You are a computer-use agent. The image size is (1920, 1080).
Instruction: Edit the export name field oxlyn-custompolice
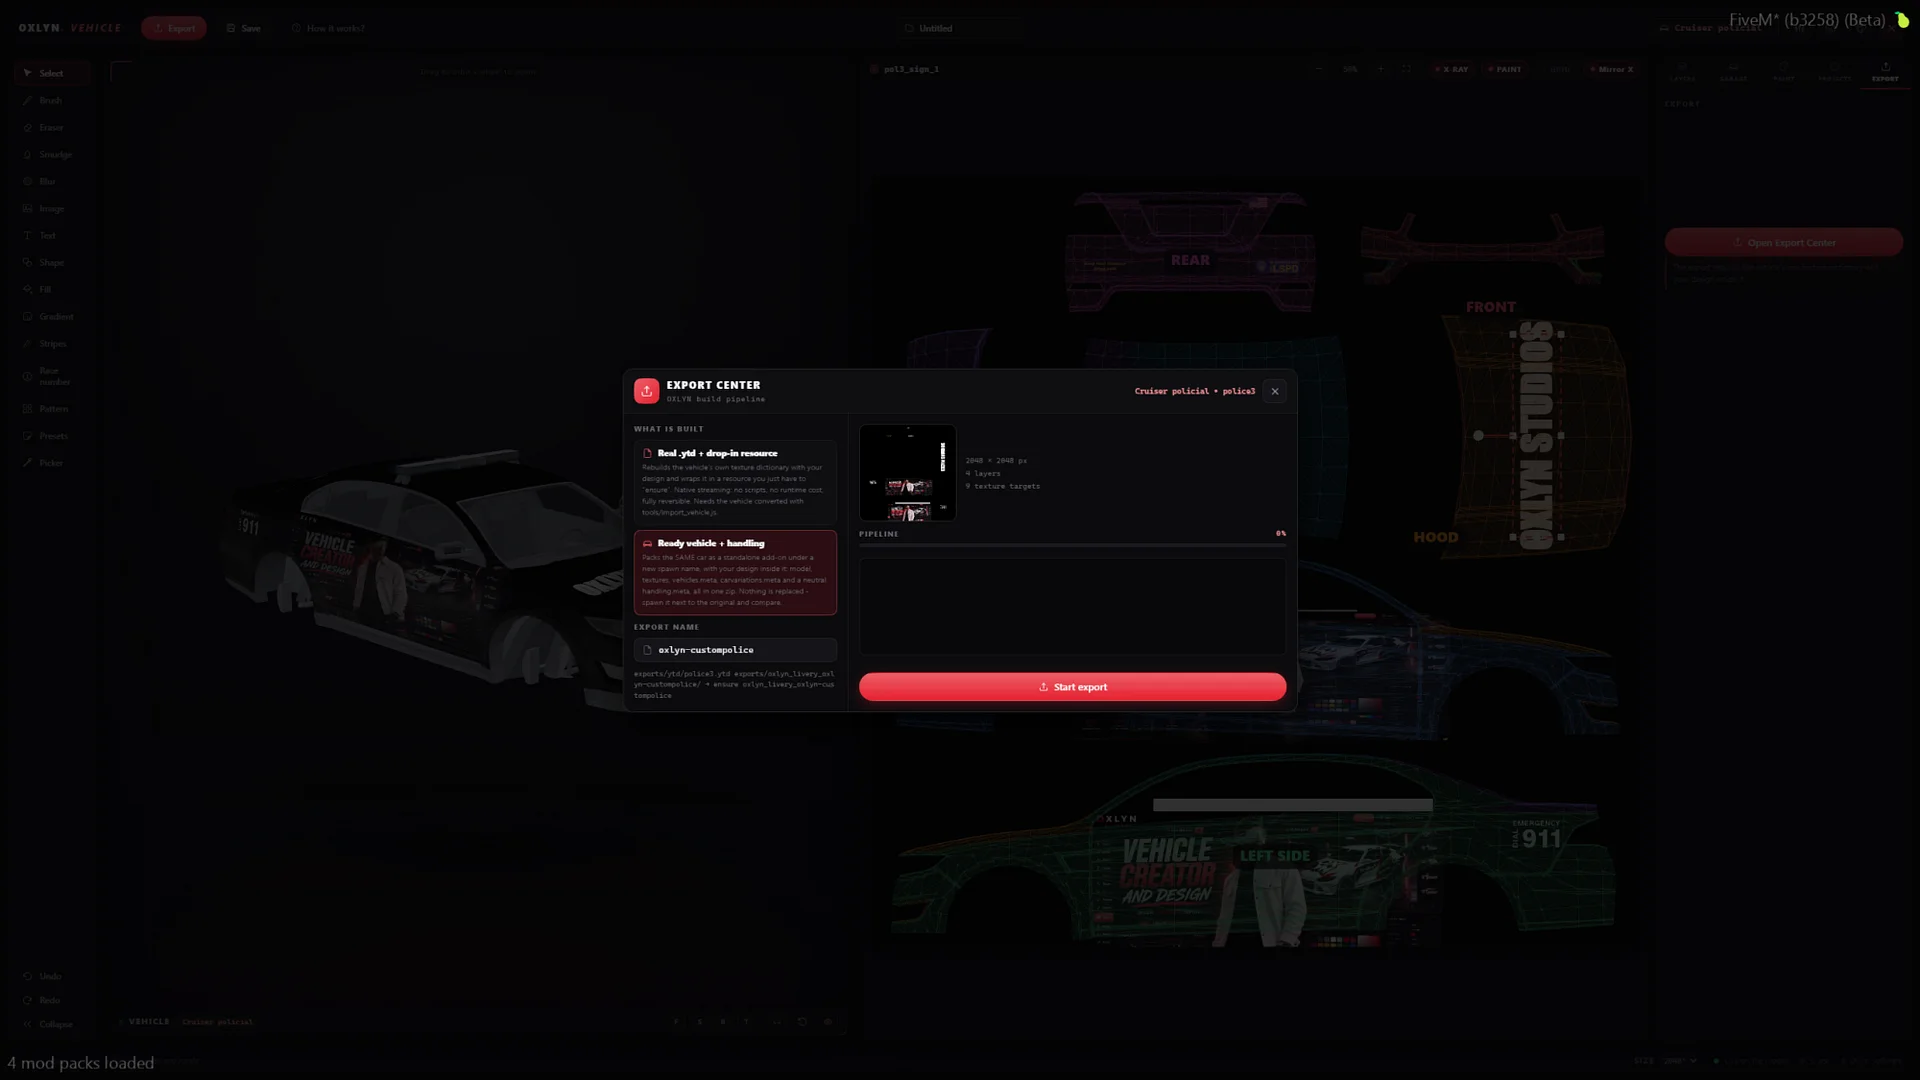[735, 650]
